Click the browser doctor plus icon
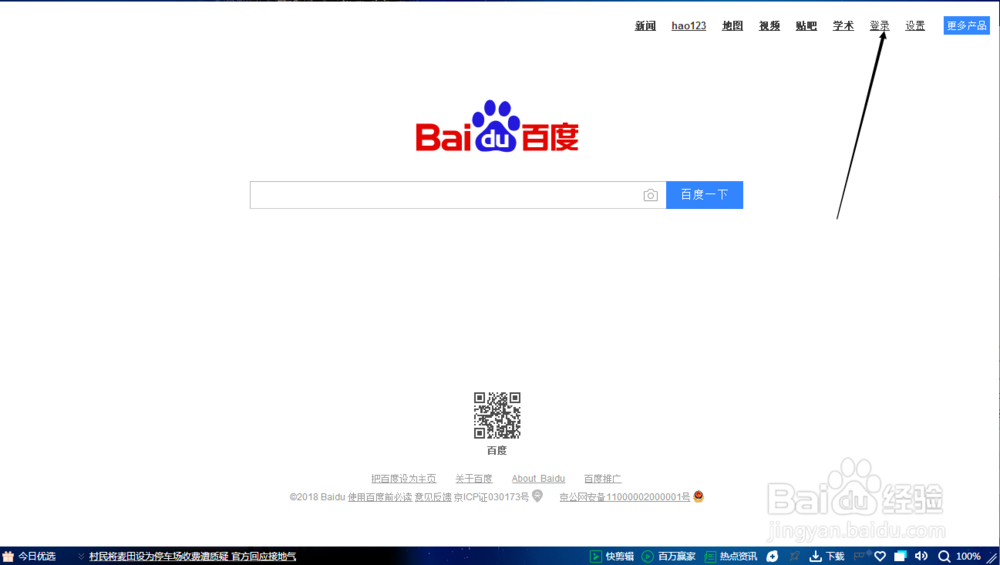The image size is (1000, 565). point(772,556)
